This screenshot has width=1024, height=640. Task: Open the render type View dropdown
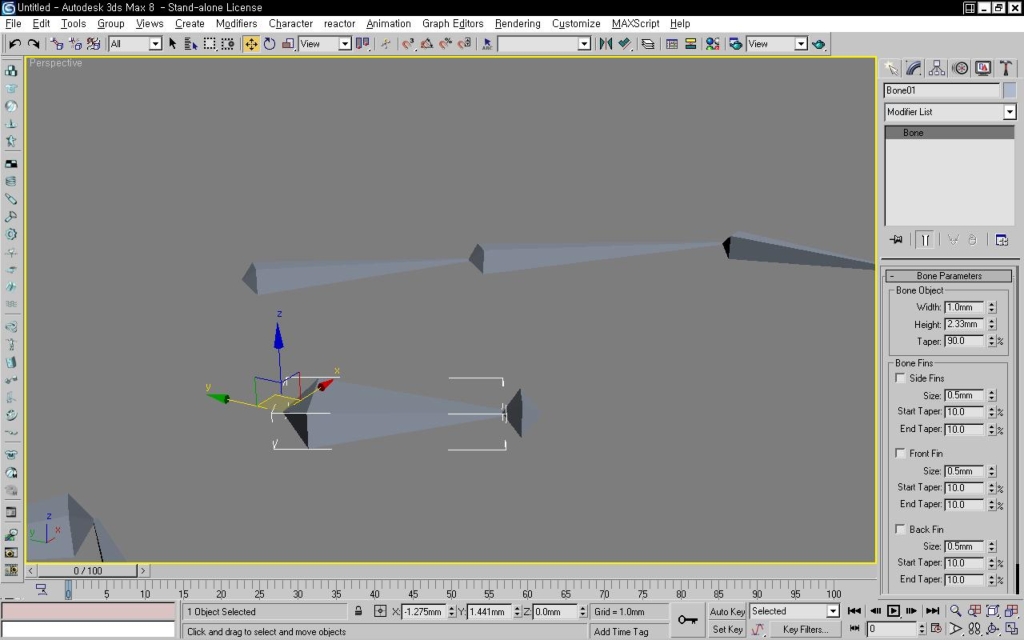(x=801, y=44)
